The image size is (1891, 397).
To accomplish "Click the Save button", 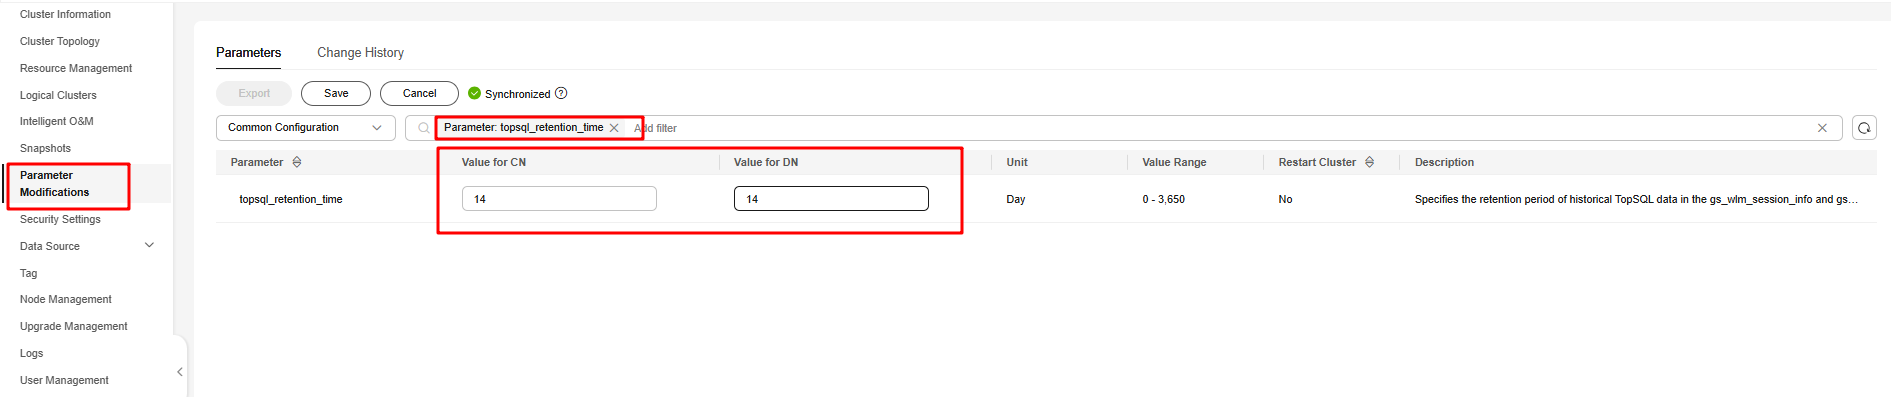I will (x=336, y=93).
